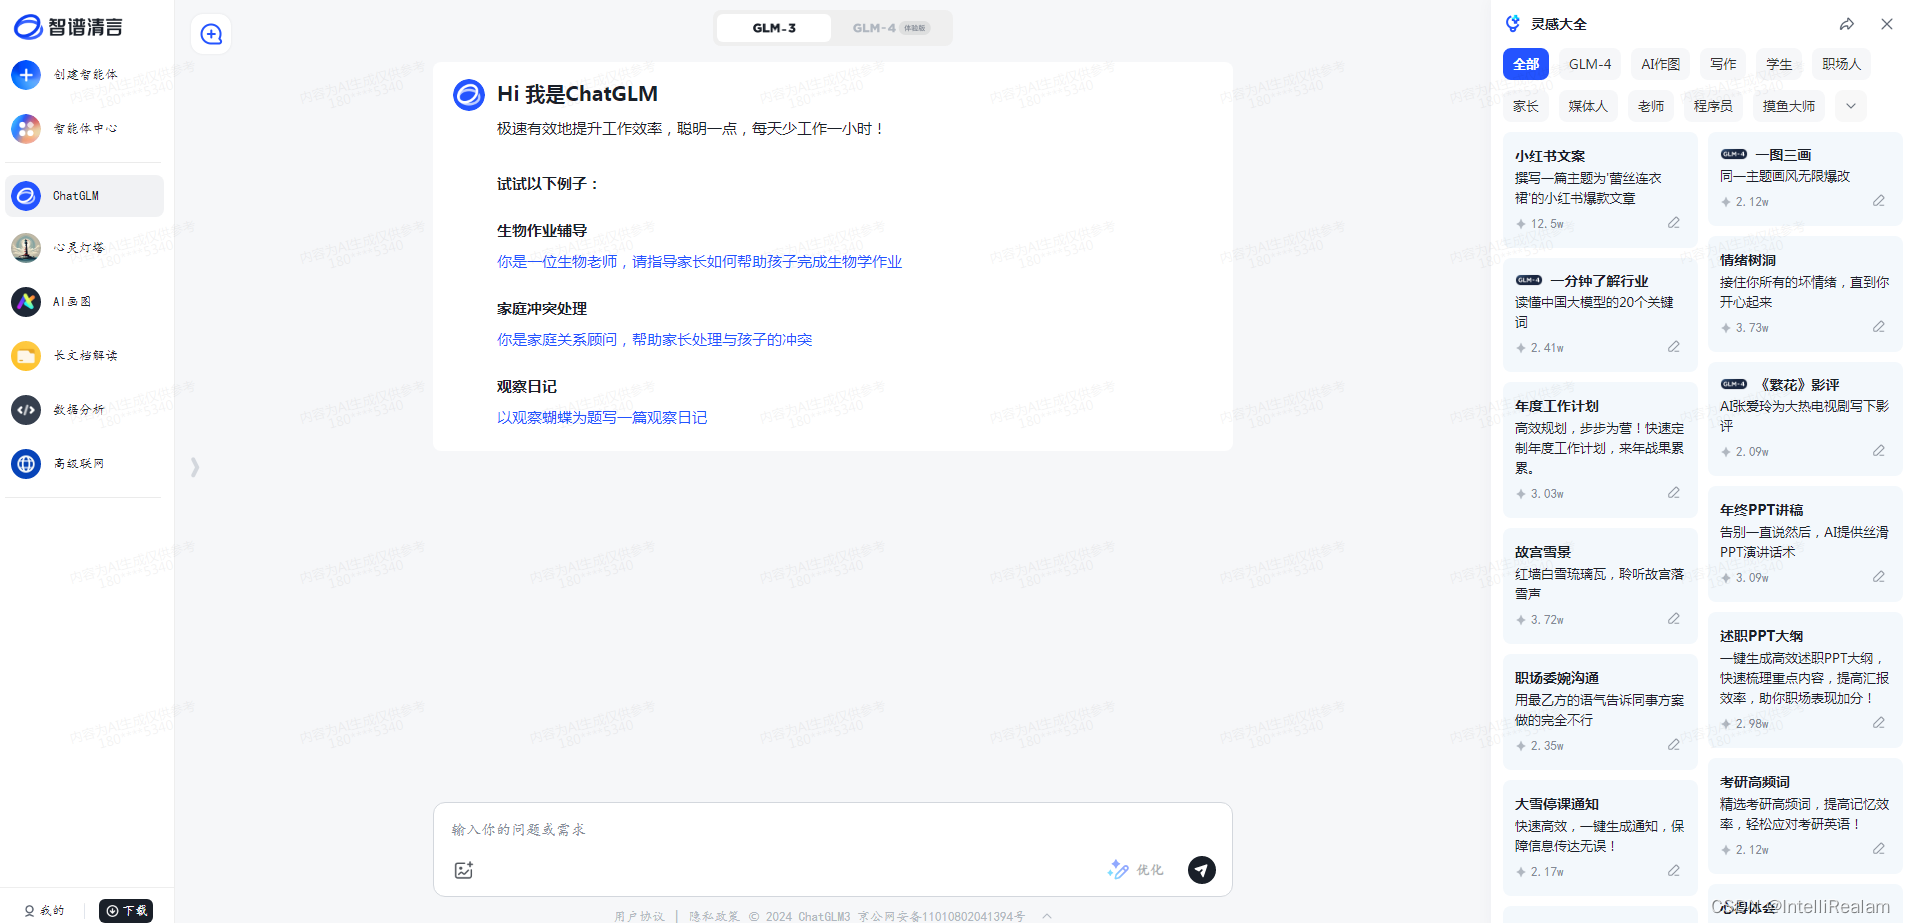Switch to the GLM-4 model tab
This screenshot has height=923, width=1905.
coord(890,28)
